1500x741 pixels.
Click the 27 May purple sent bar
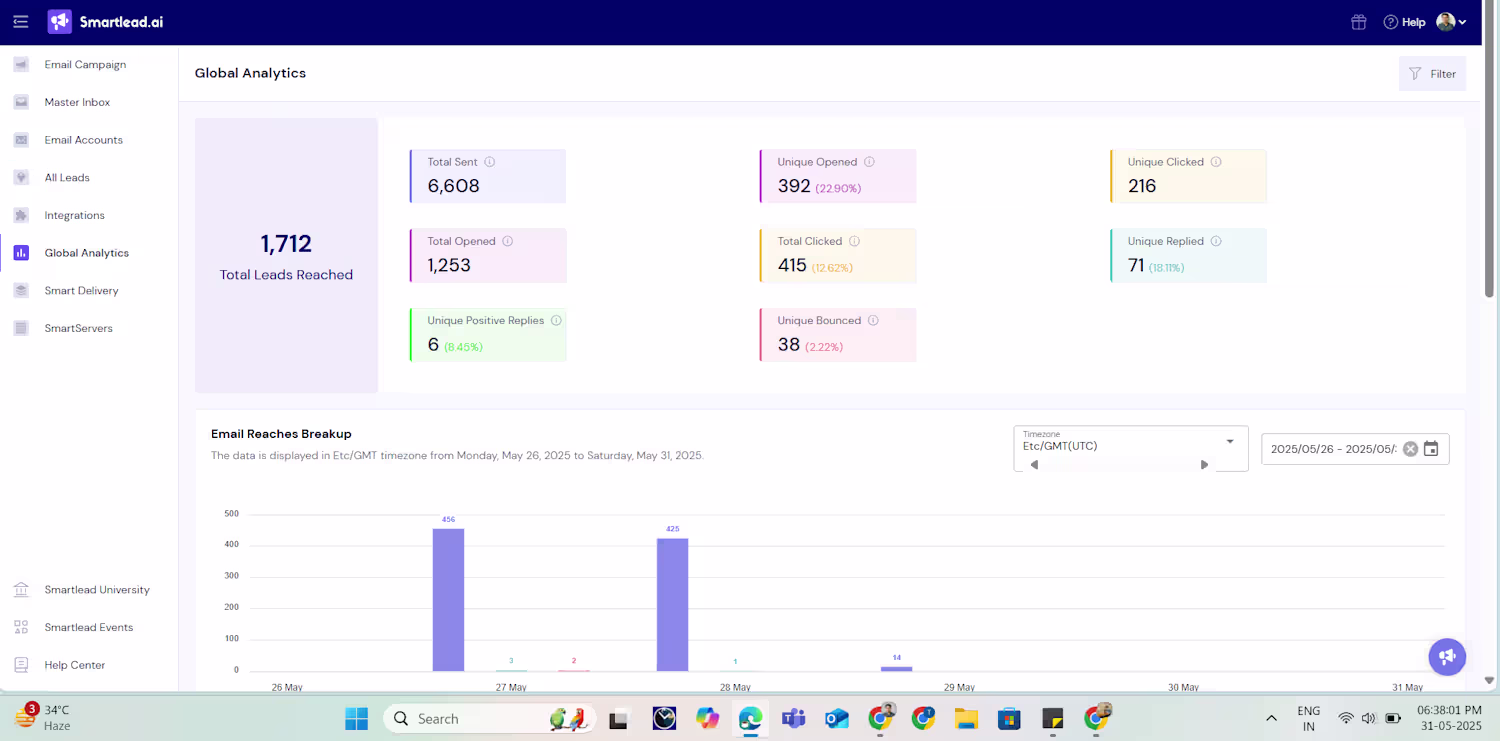448,599
